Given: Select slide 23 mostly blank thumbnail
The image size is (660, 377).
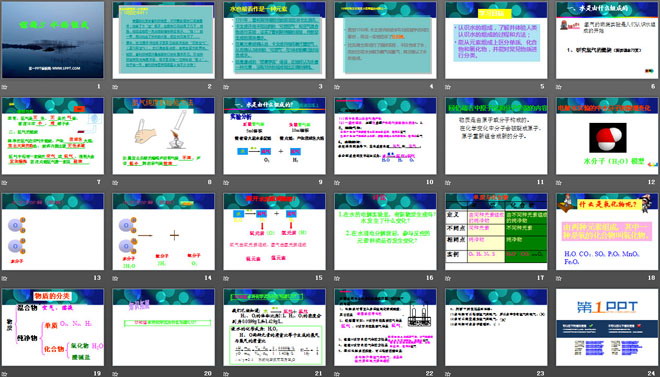Looking at the screenshot, I should pyautogui.click(x=496, y=327).
